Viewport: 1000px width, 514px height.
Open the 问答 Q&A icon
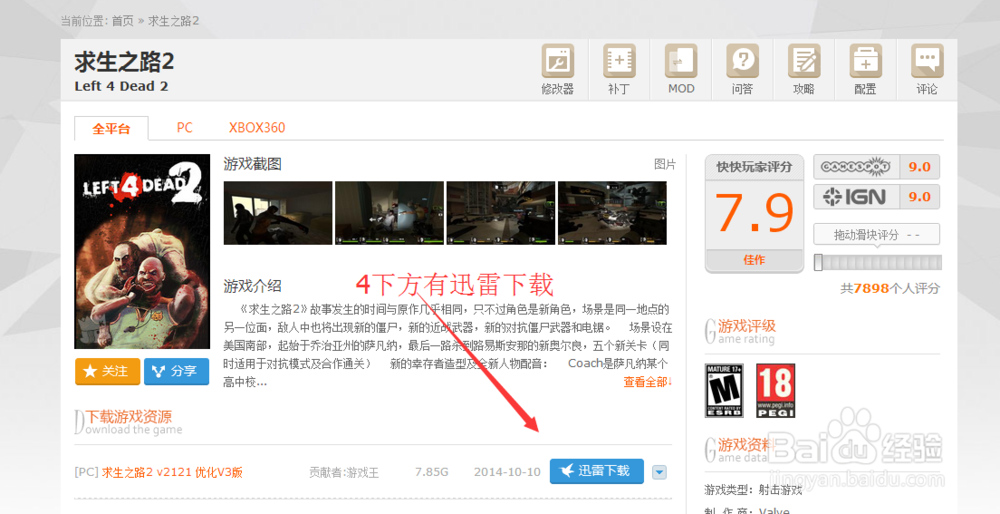[742, 69]
